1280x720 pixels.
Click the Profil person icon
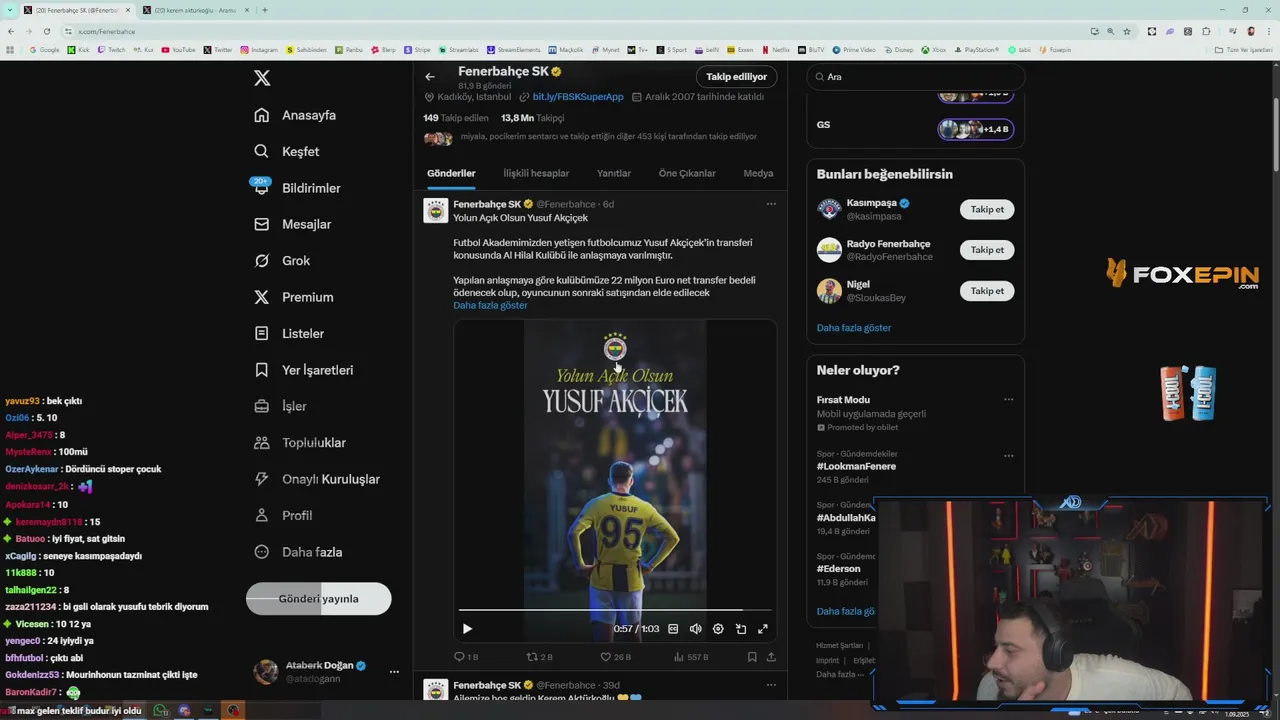coord(262,515)
